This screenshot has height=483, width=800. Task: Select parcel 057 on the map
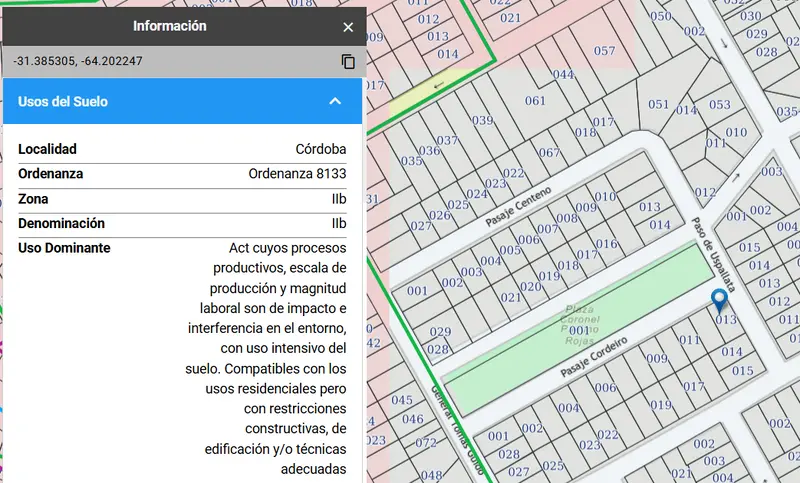tap(604, 50)
